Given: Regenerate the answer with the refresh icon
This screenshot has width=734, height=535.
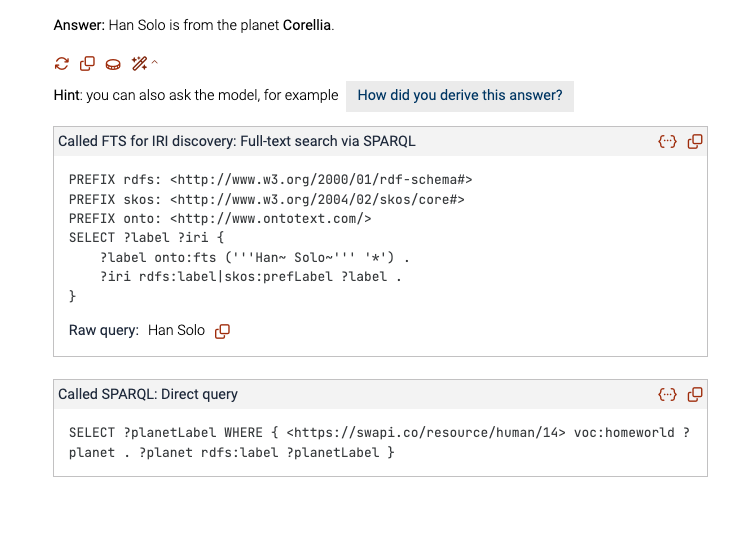Looking at the screenshot, I should tap(62, 64).
